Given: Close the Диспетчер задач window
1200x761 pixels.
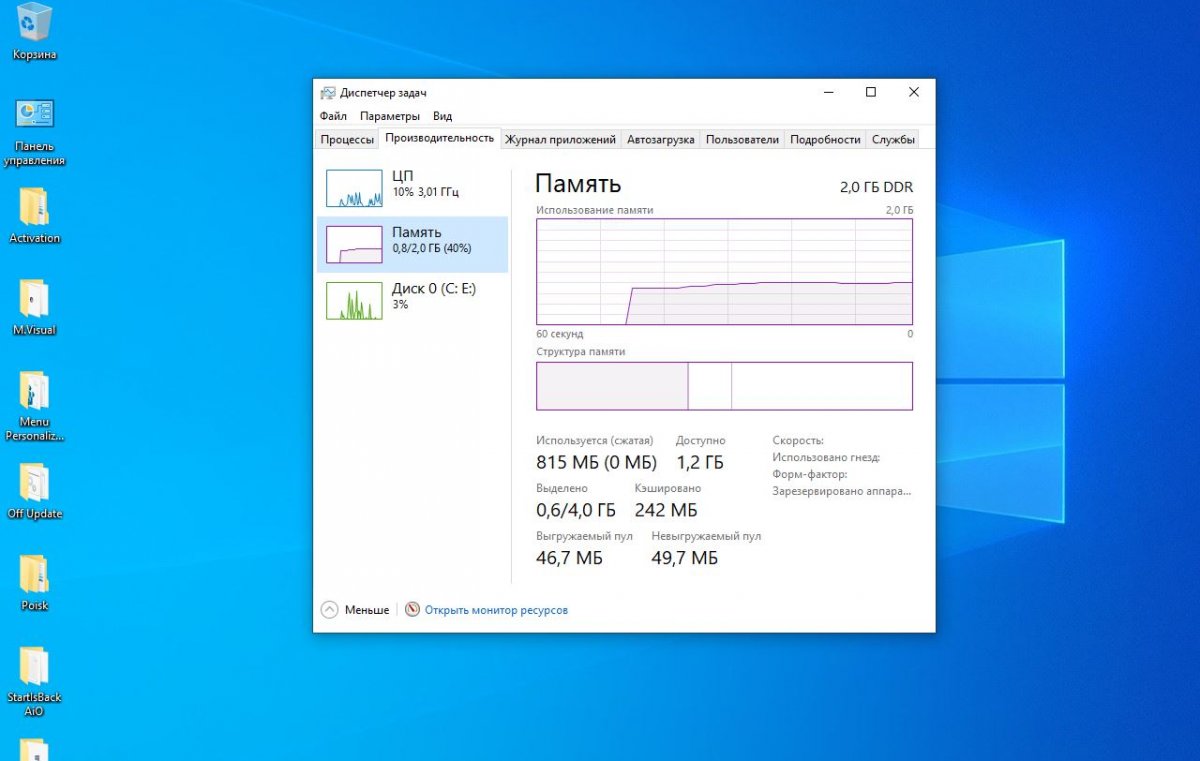Looking at the screenshot, I should coord(914,92).
